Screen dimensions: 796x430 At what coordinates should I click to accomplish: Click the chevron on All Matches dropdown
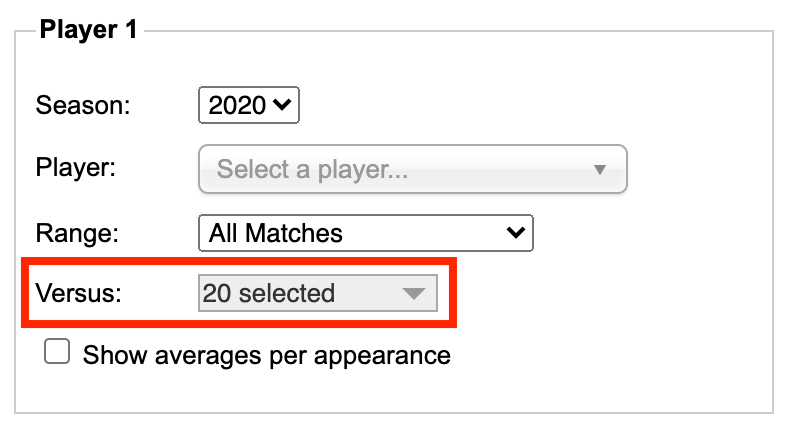515,233
